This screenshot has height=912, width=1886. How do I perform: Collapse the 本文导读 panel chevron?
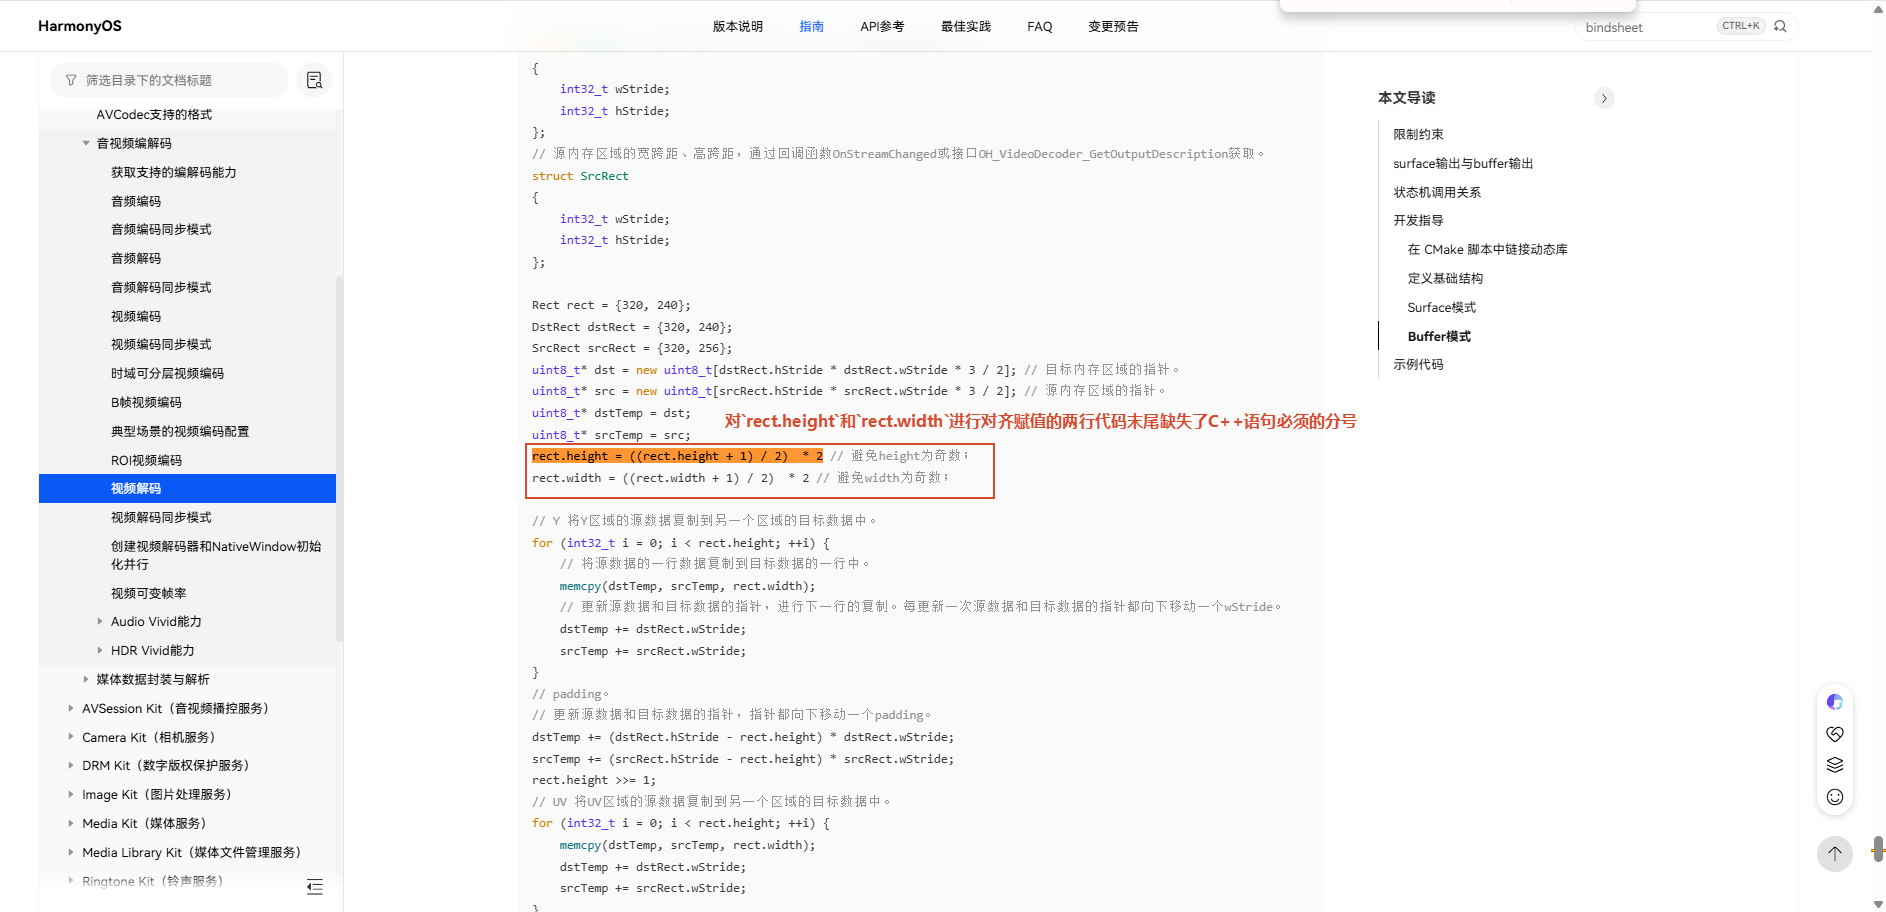(x=1604, y=98)
